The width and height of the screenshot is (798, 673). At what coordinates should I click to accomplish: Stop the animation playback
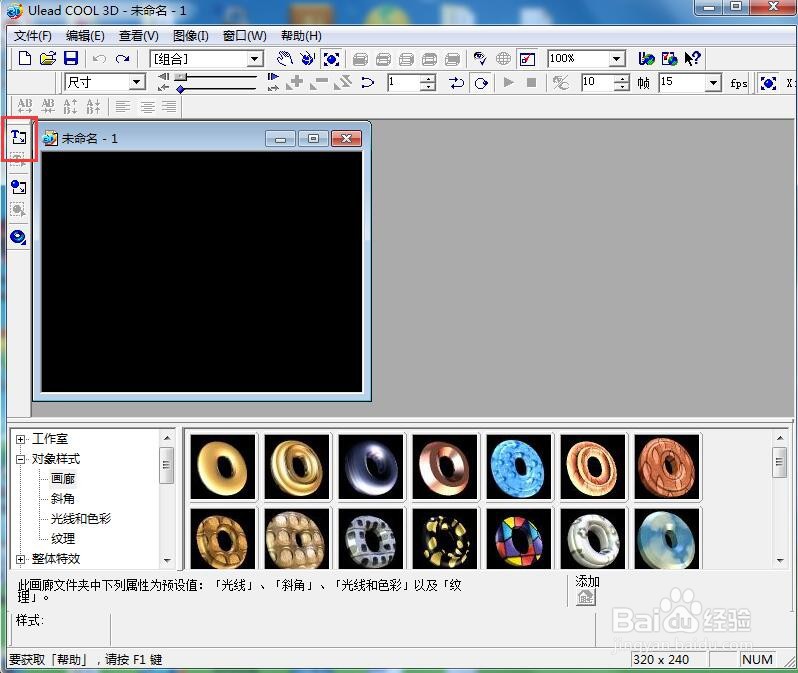pos(531,82)
